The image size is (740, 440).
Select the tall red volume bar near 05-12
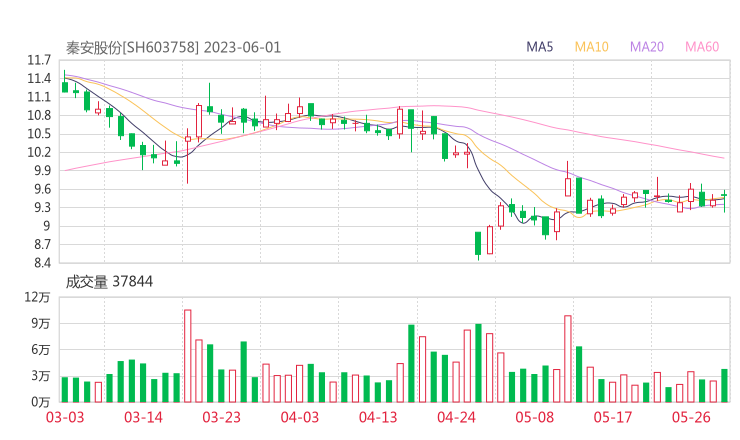point(567,359)
